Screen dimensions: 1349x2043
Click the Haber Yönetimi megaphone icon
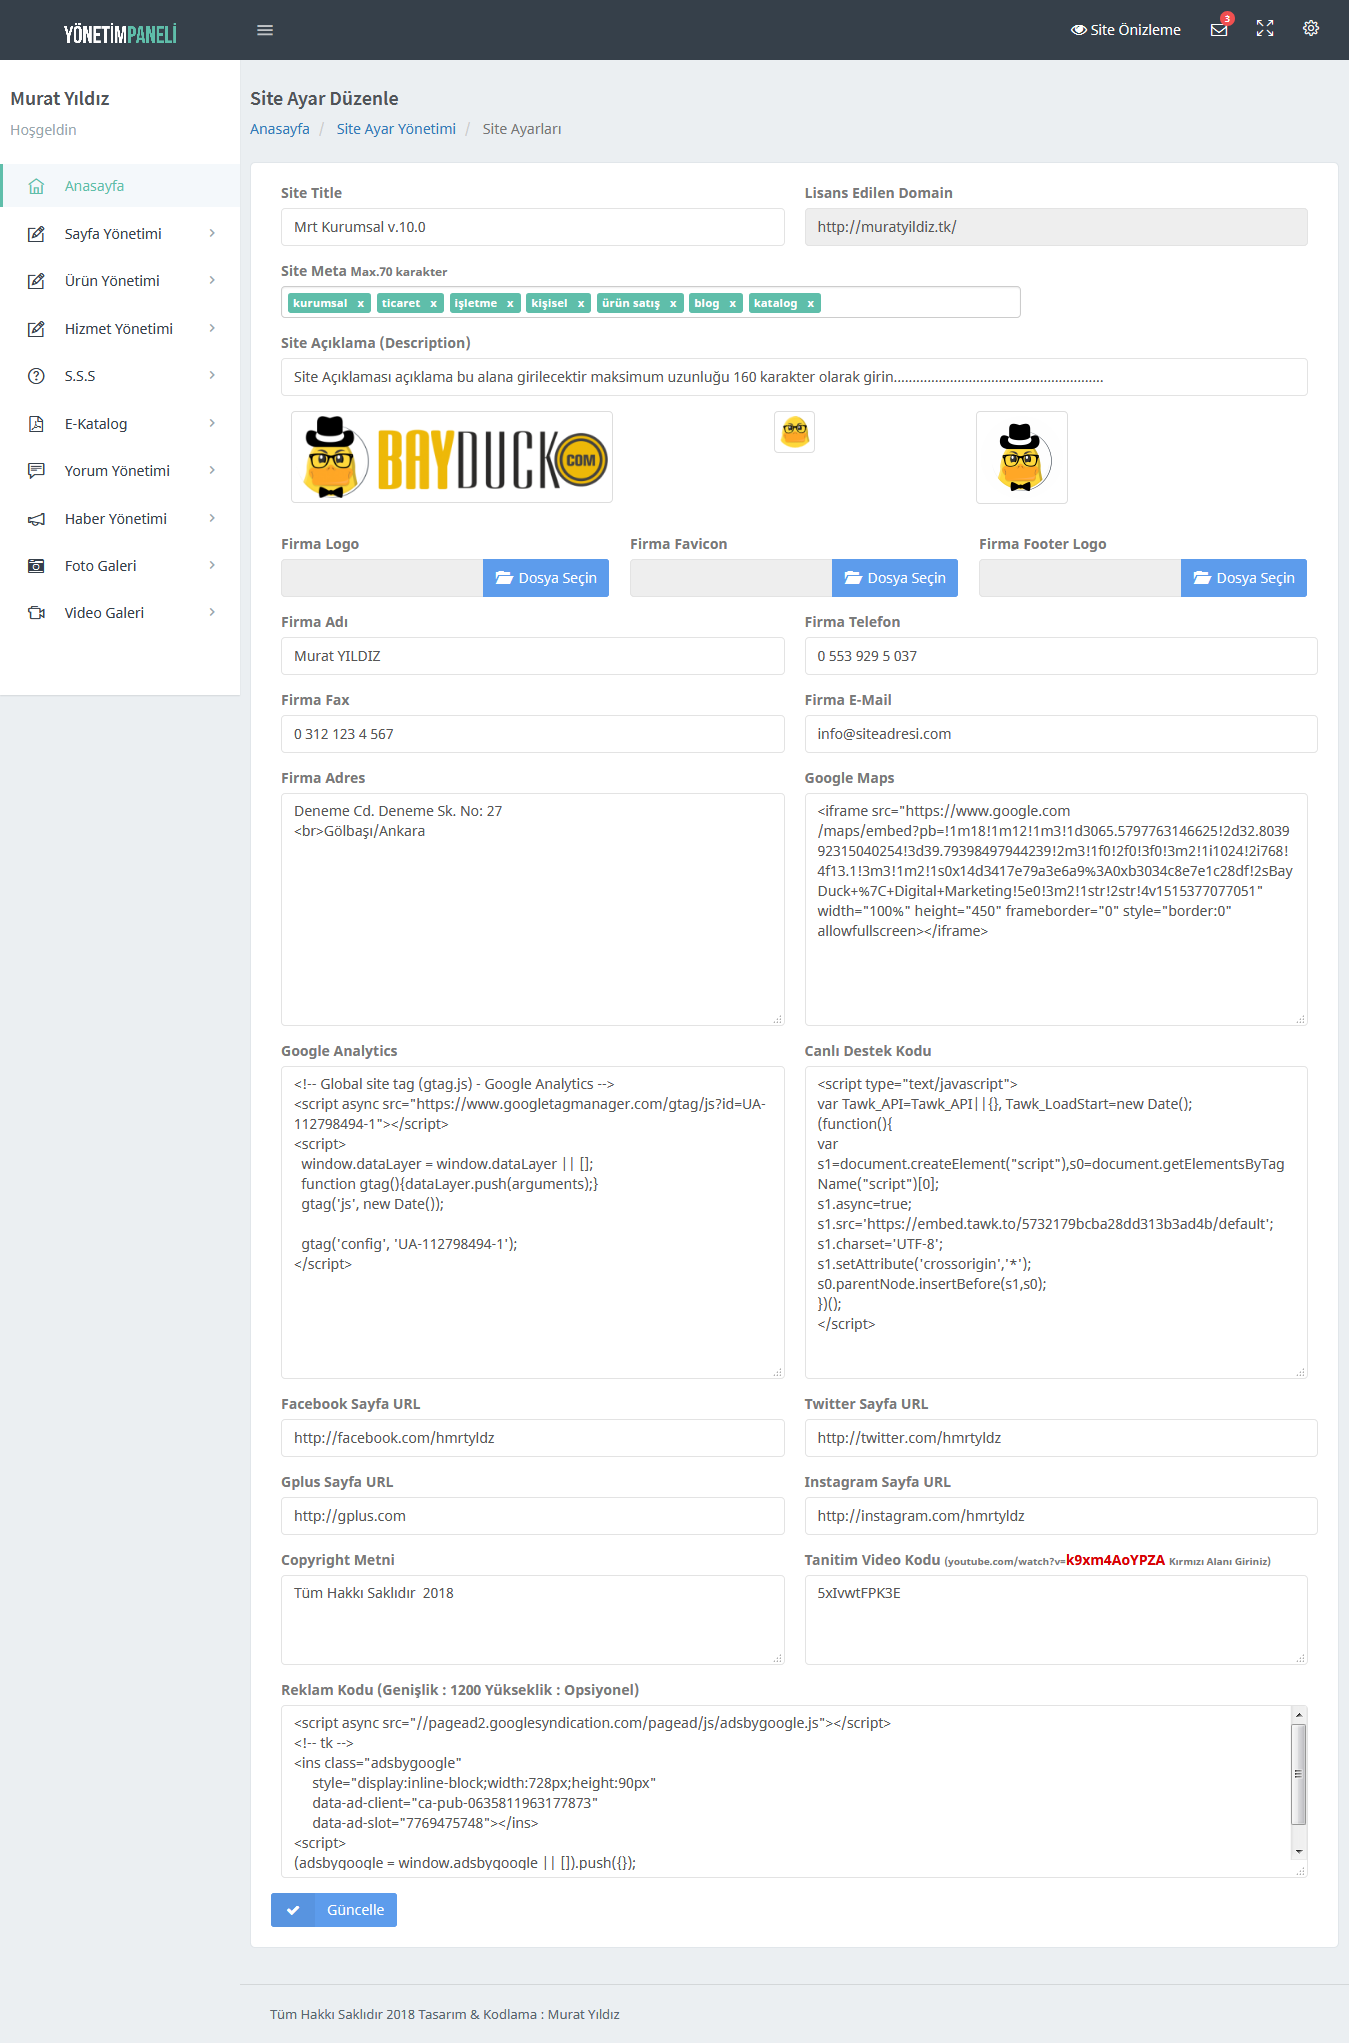(36, 519)
